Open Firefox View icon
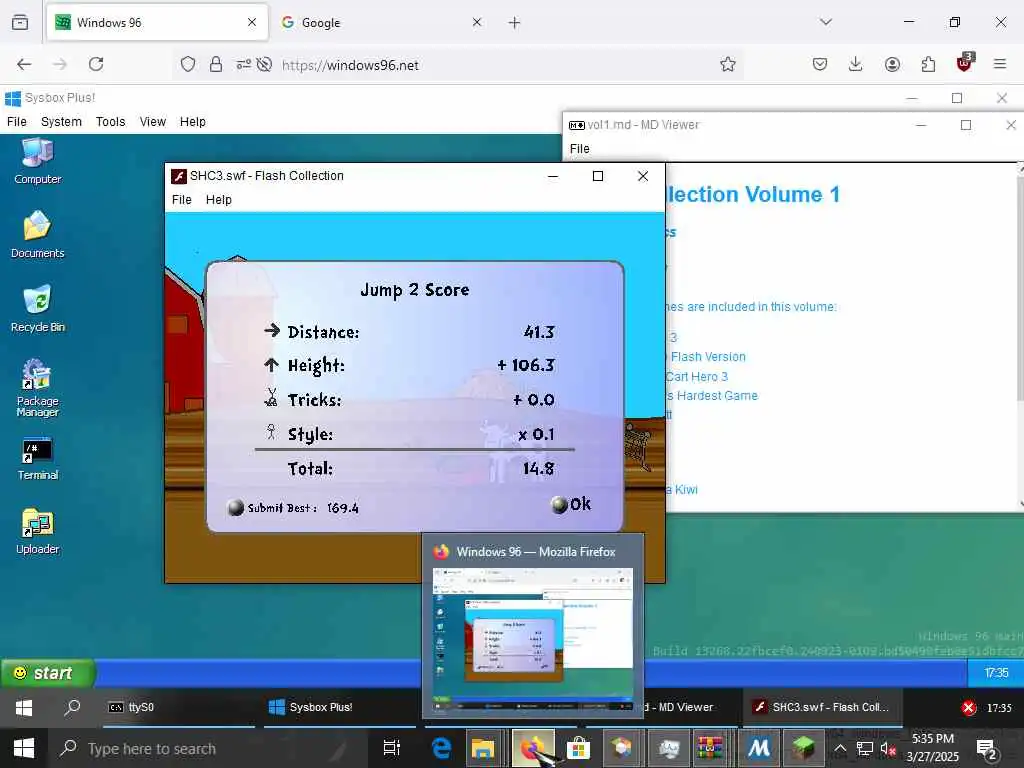 [20, 22]
